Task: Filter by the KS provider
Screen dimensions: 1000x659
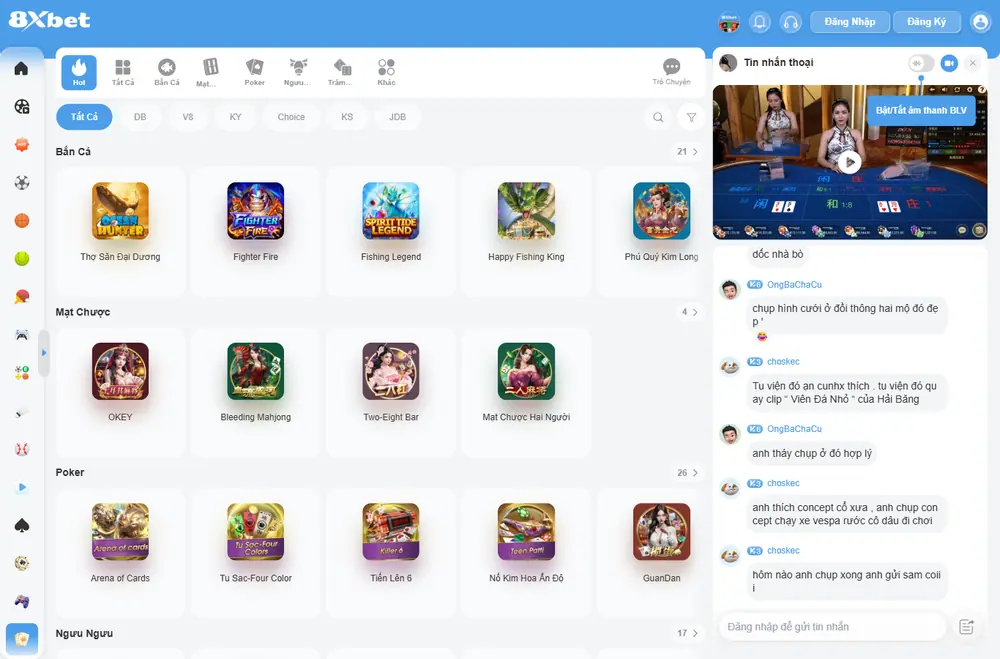Action: (x=347, y=117)
